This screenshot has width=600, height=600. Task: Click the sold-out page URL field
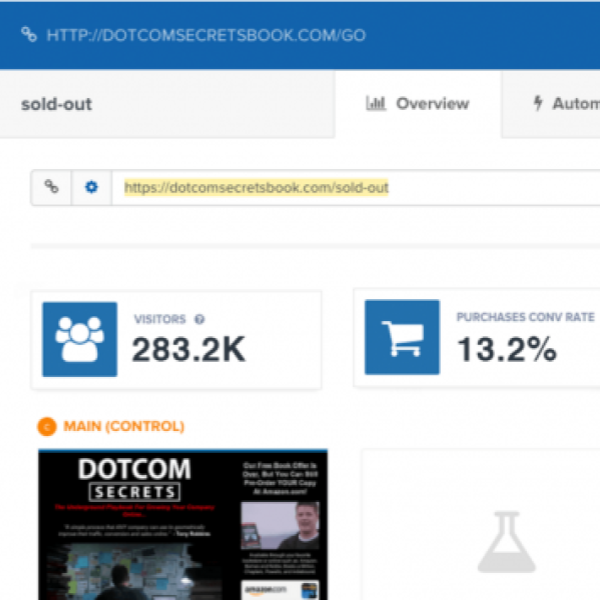coord(356,187)
